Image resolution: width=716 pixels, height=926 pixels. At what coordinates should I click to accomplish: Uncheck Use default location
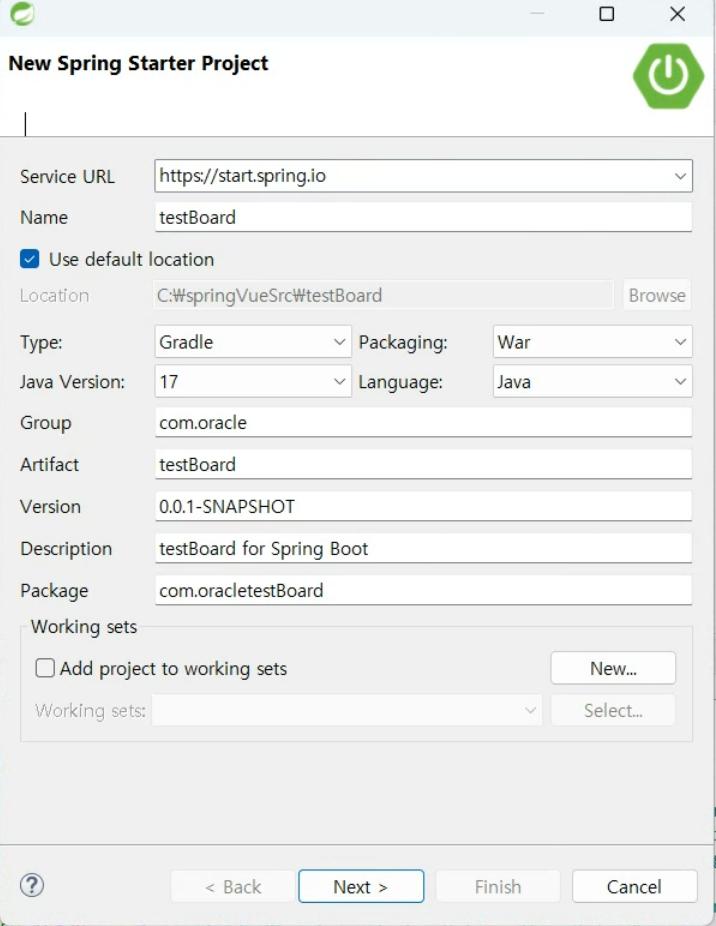tap(29, 259)
